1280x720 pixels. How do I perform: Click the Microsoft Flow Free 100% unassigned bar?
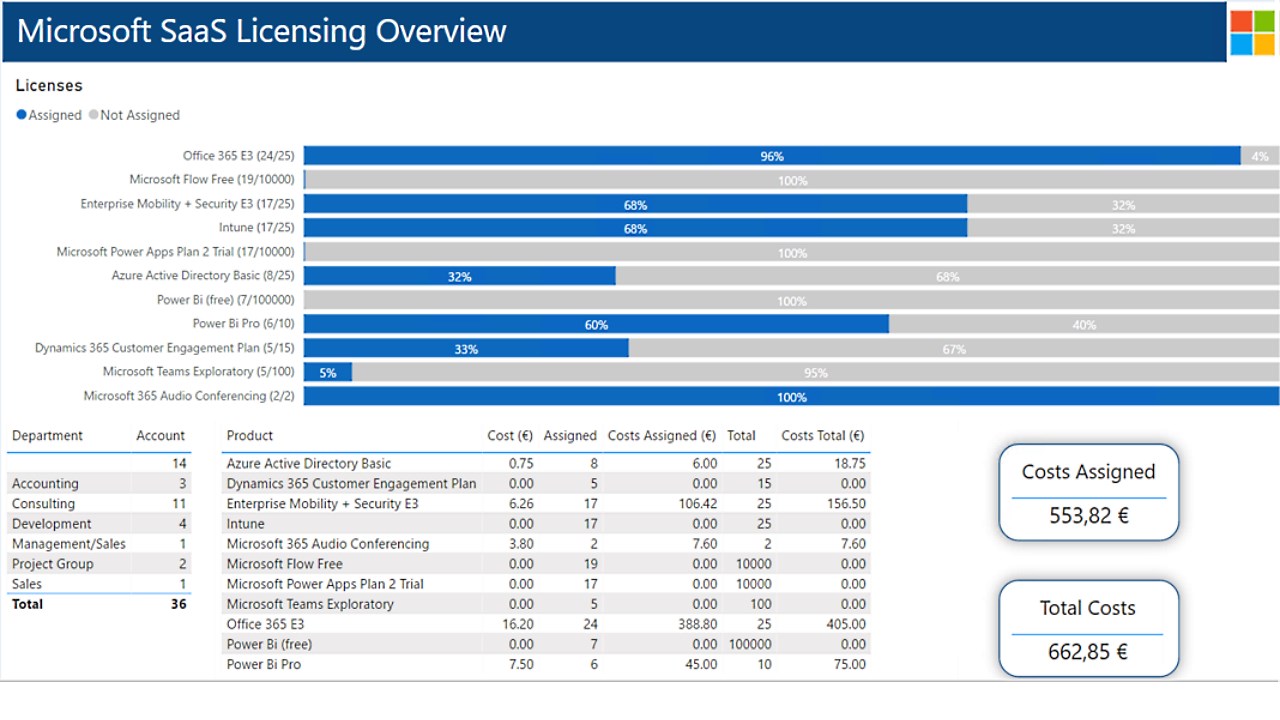click(792, 180)
